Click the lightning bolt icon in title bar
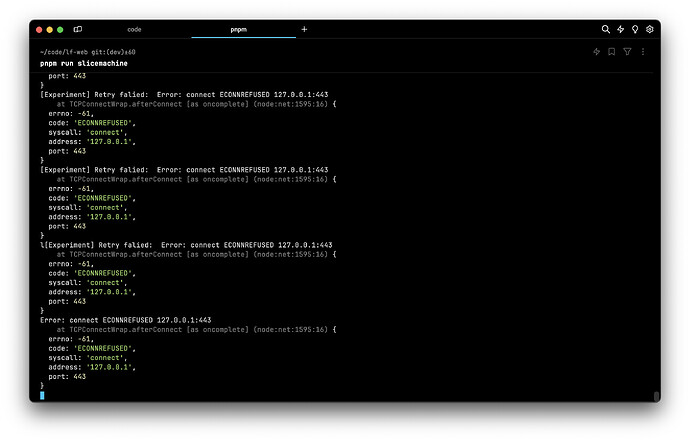The image size is (690, 441). pyautogui.click(x=620, y=29)
